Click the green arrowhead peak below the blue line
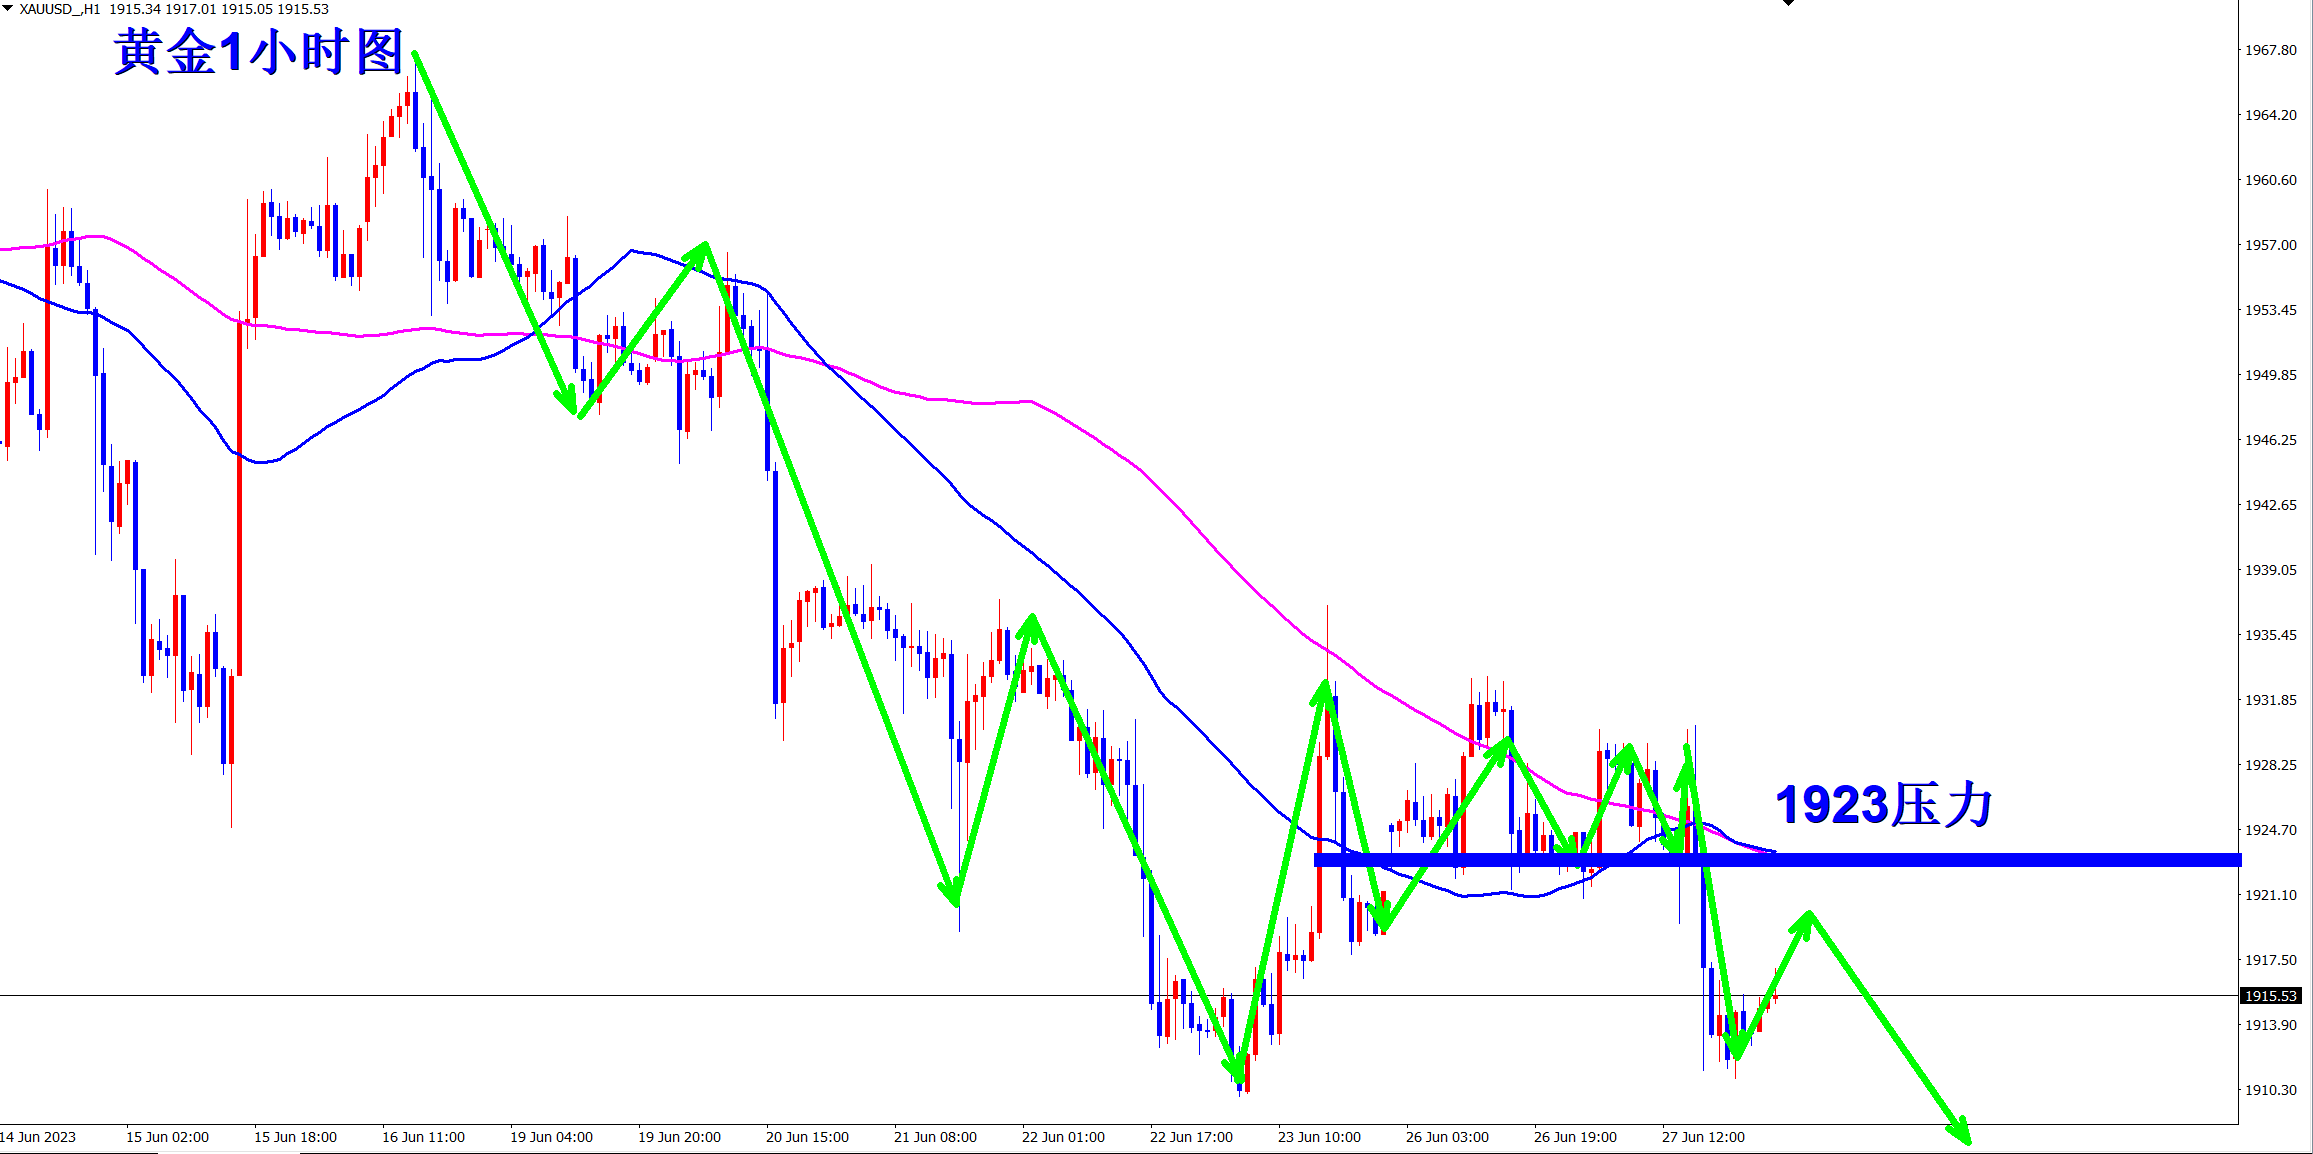The width and height of the screenshot is (2313, 1154). (1807, 918)
